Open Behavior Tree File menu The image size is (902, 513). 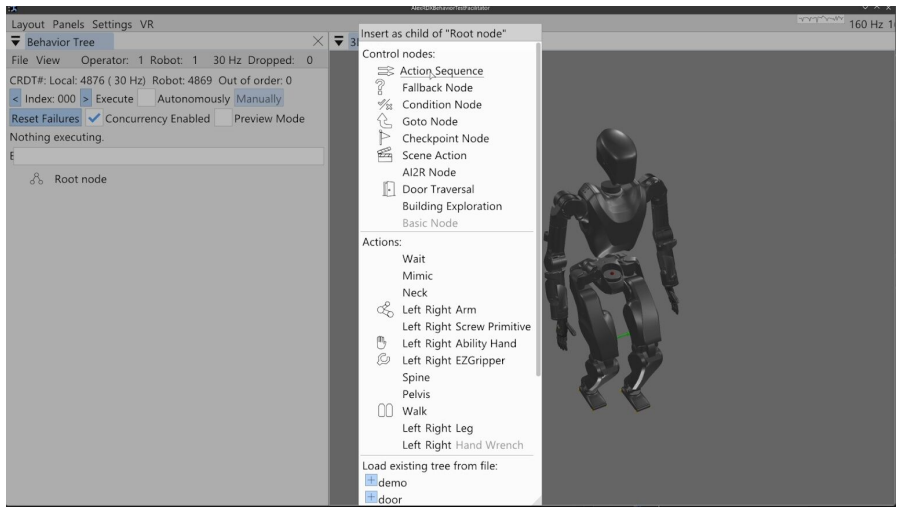pyautogui.click(x=20, y=60)
